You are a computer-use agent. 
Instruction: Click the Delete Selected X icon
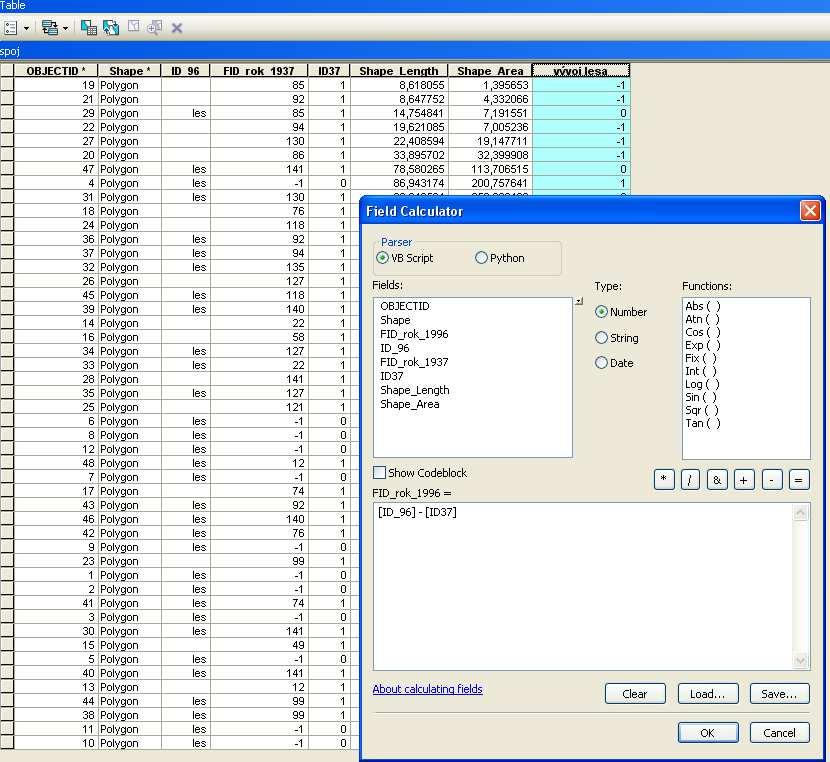[x=177, y=28]
